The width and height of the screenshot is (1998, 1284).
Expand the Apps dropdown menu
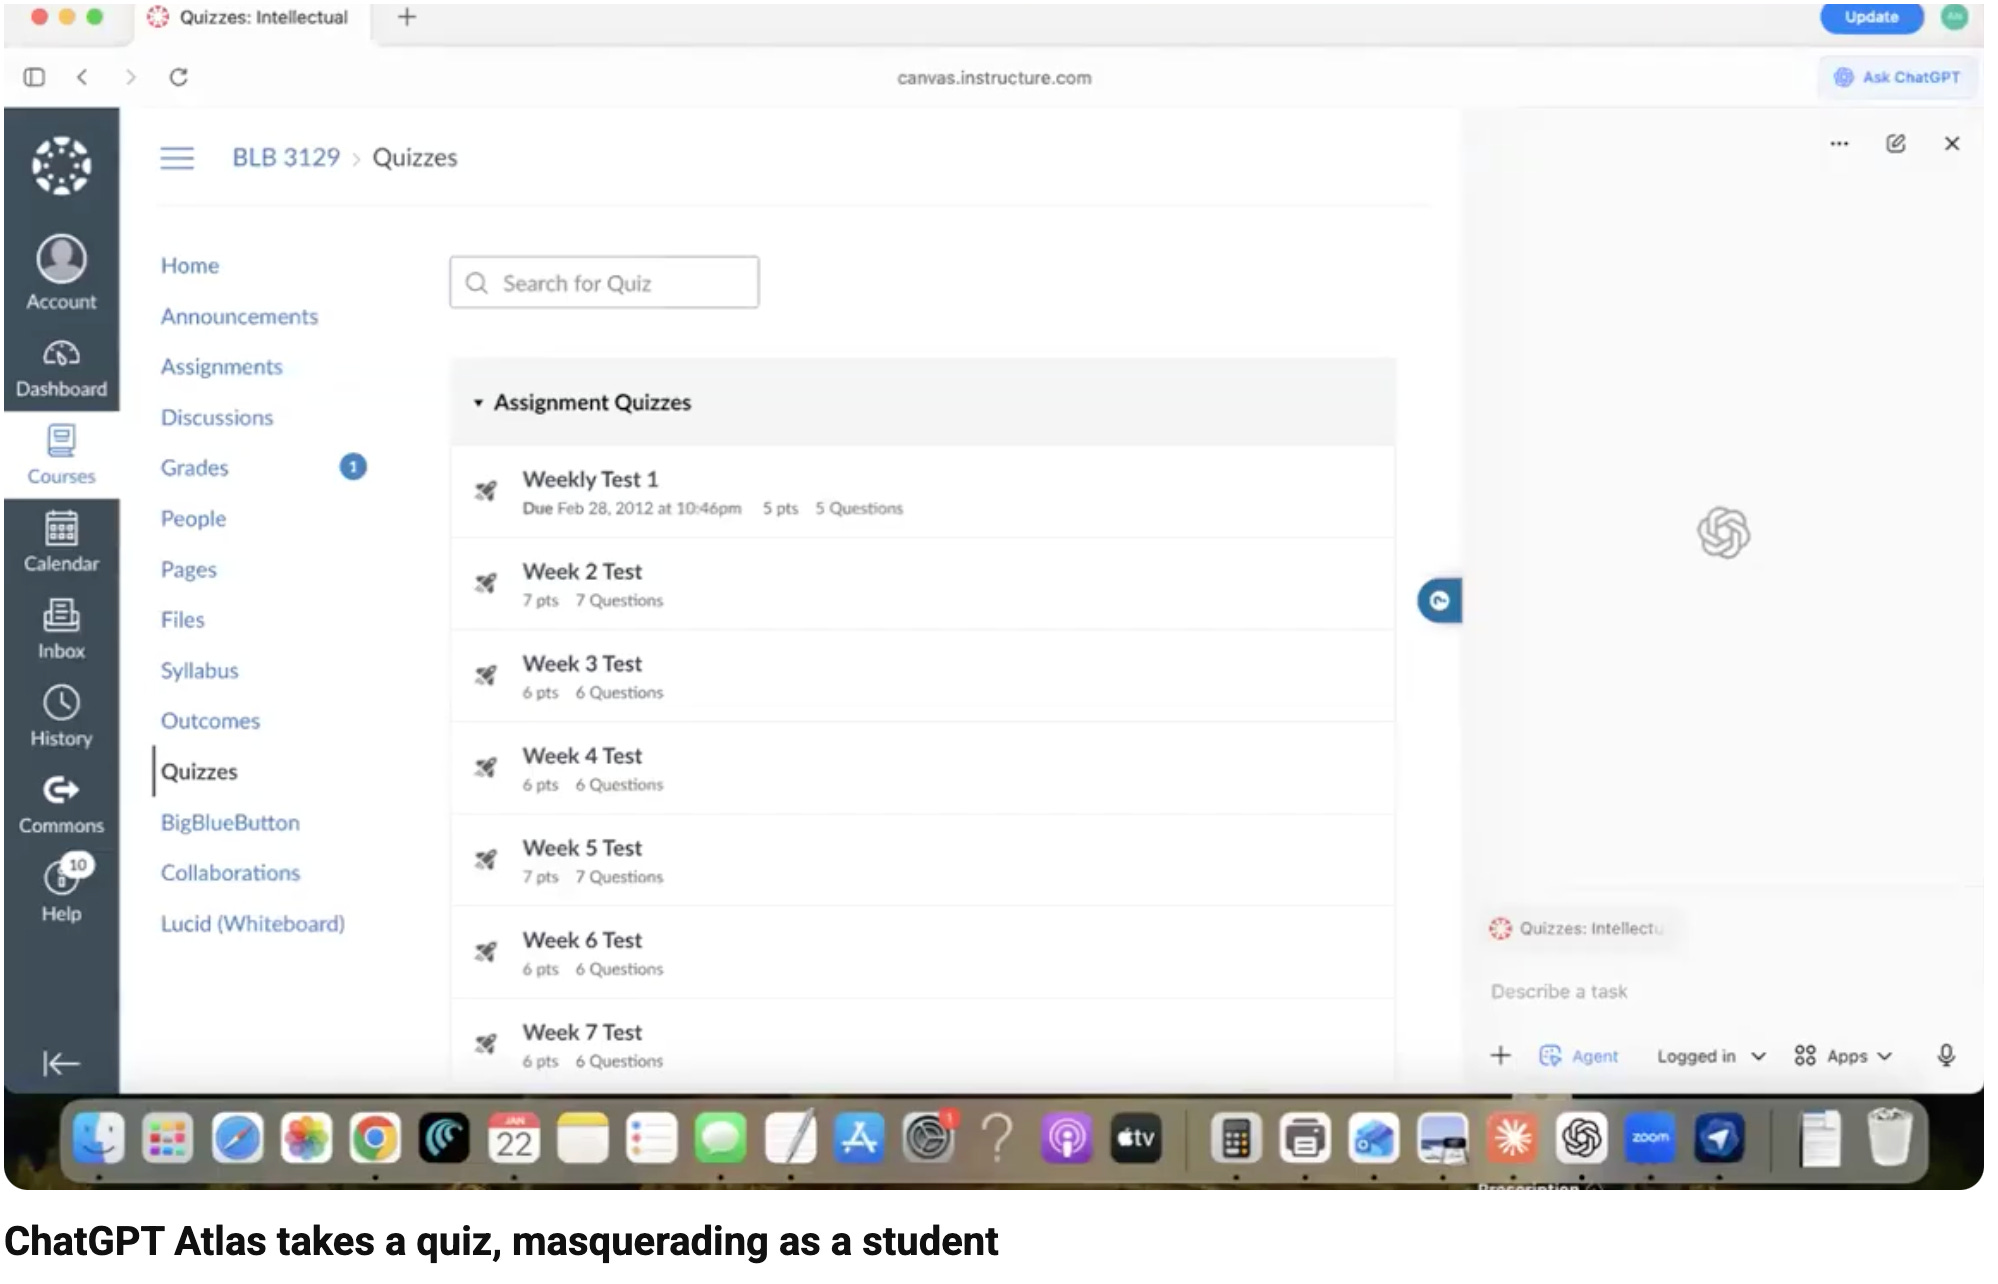[1843, 1056]
